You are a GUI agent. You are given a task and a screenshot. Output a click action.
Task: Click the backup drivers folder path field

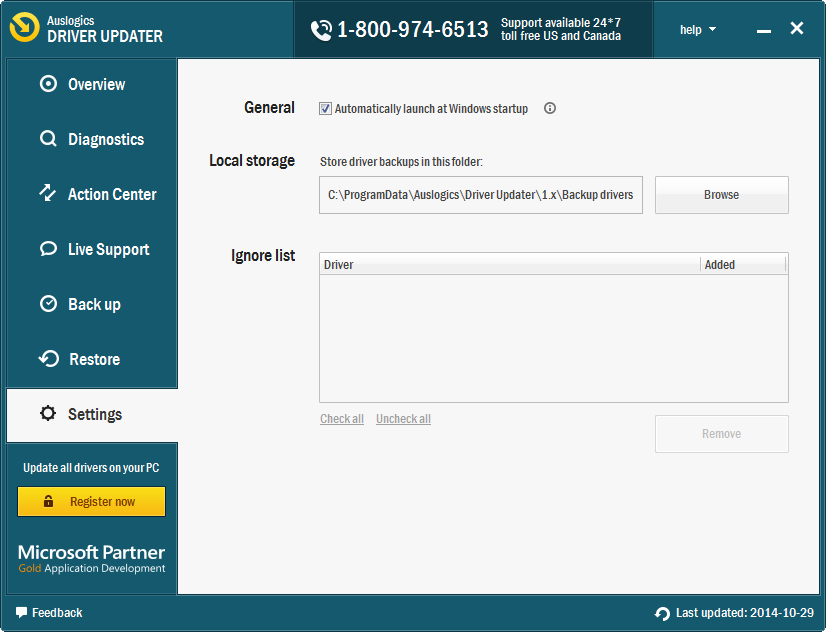click(x=480, y=195)
